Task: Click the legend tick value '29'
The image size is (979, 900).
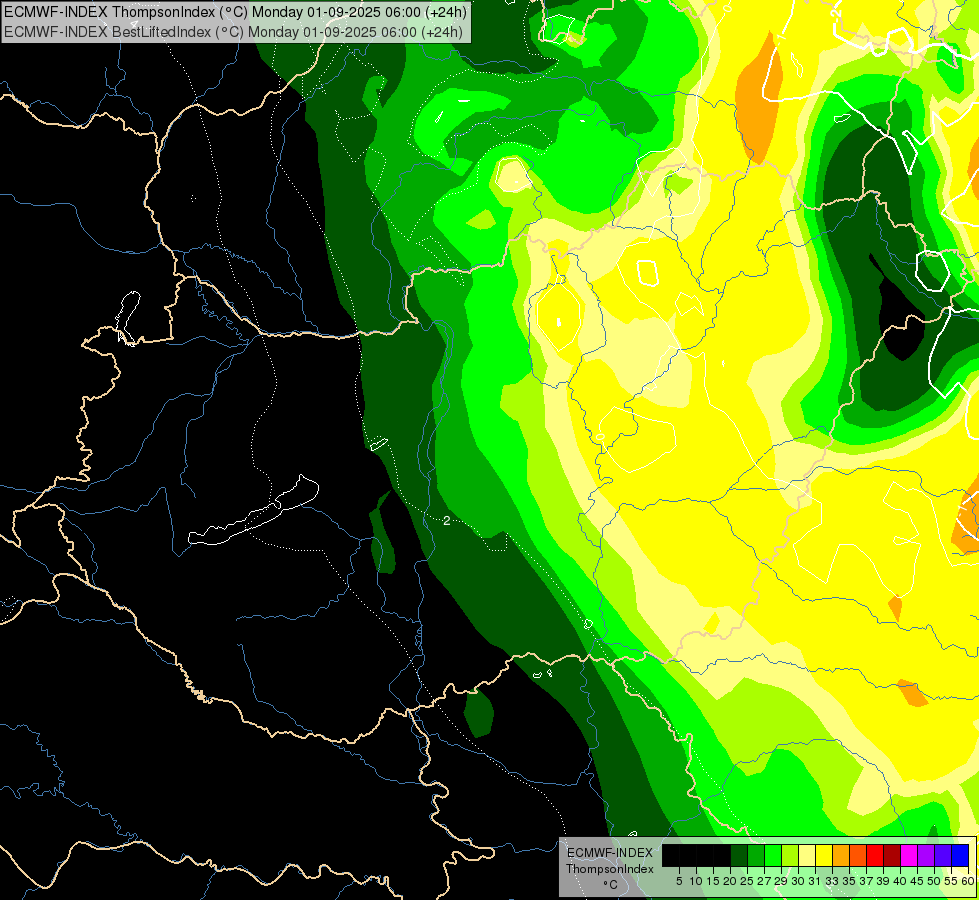Action: click(781, 881)
